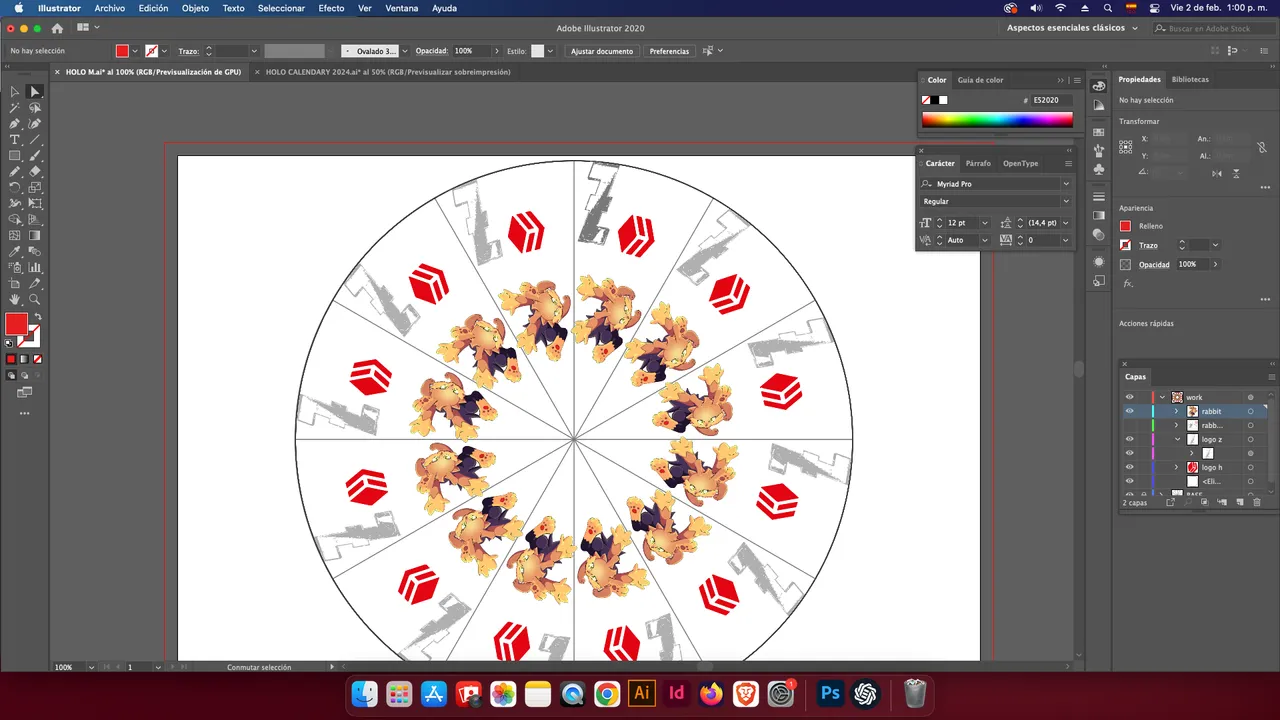Open Photoshop from the Dock

pyautogui.click(x=829, y=693)
